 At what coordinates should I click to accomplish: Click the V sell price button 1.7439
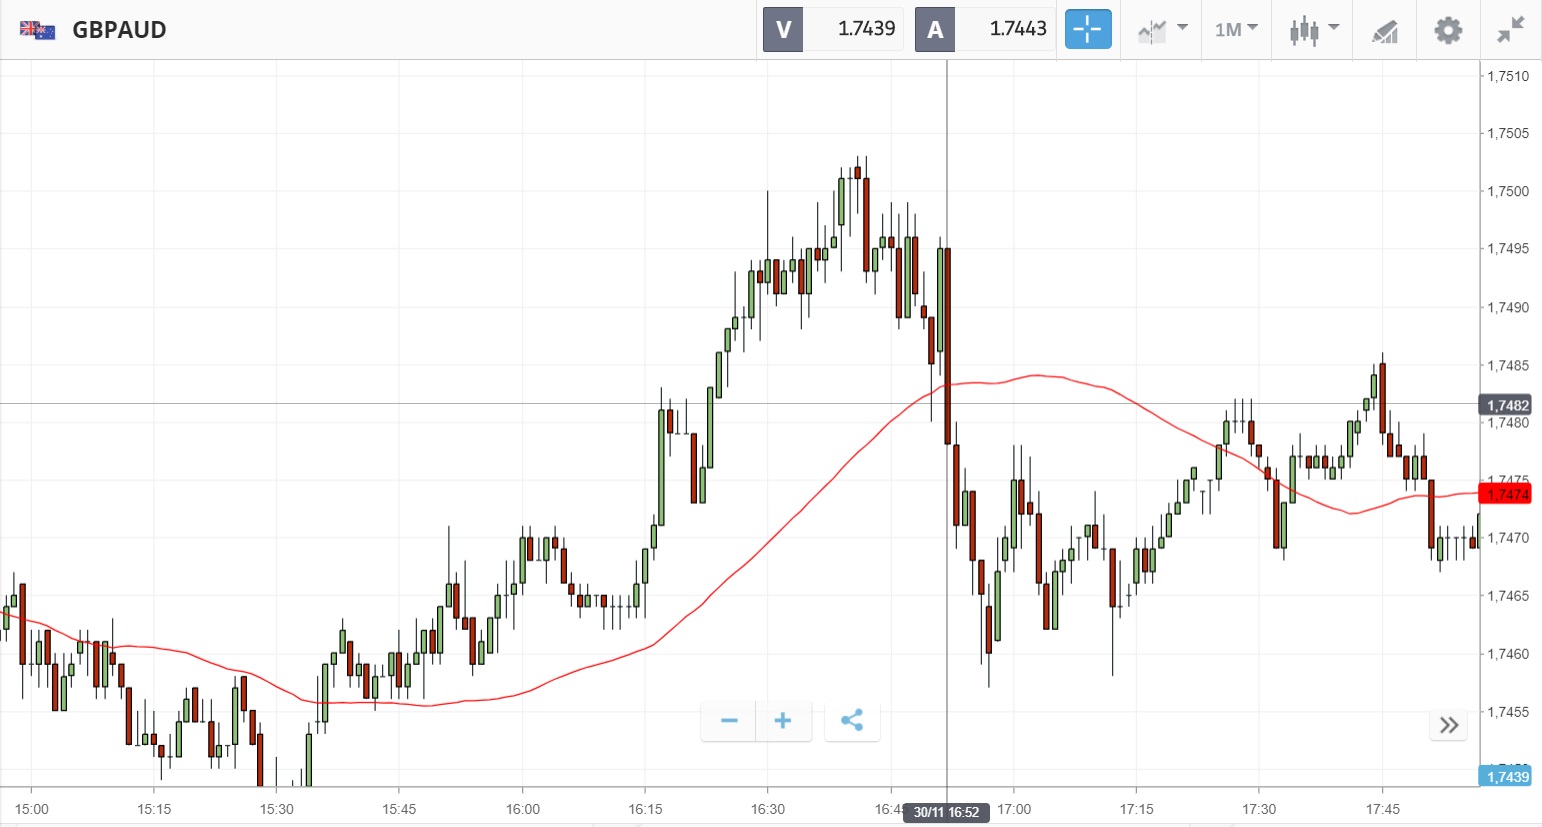(x=833, y=30)
